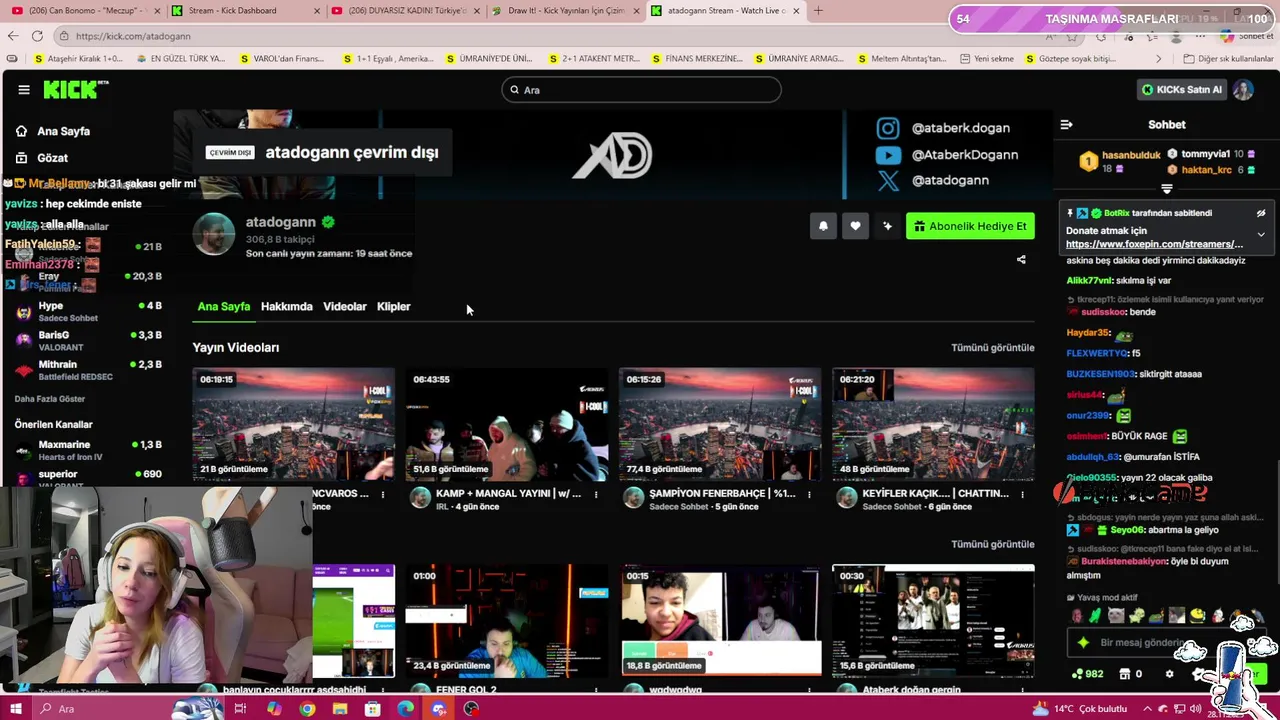1280x720 pixels.
Task: Click the sparkle subscribe icon button
Action: (x=887, y=226)
